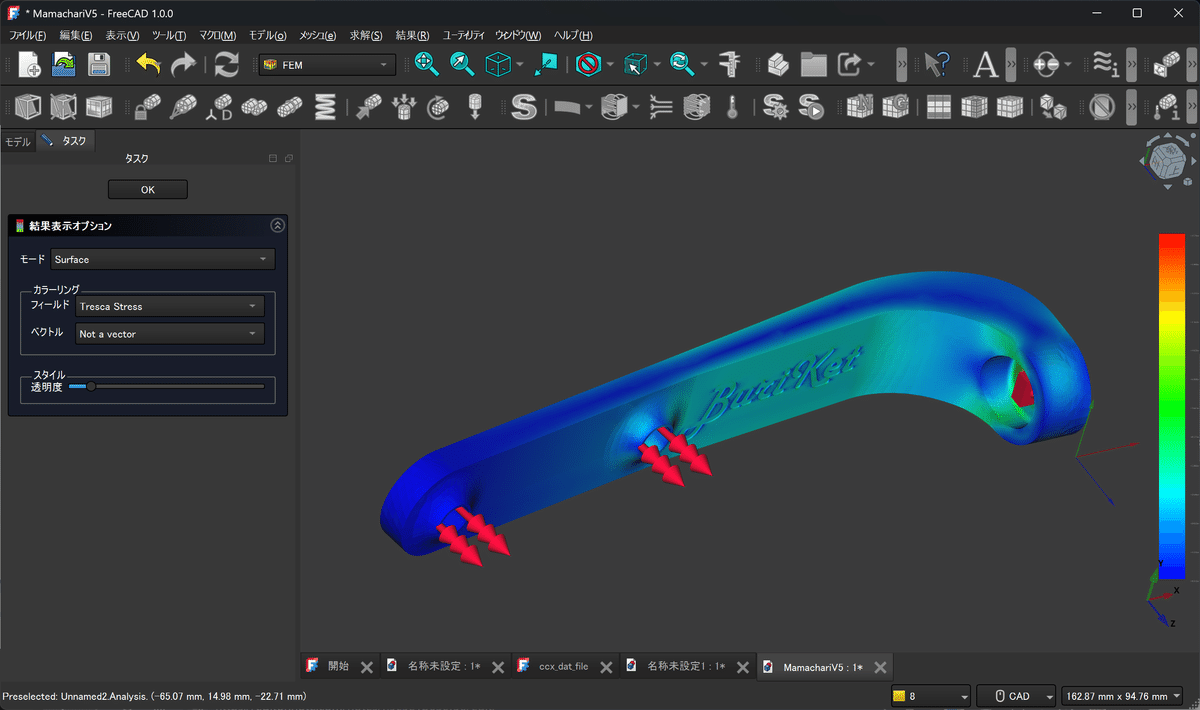Open the 求解(S) menu
1200x710 pixels.
click(366, 35)
